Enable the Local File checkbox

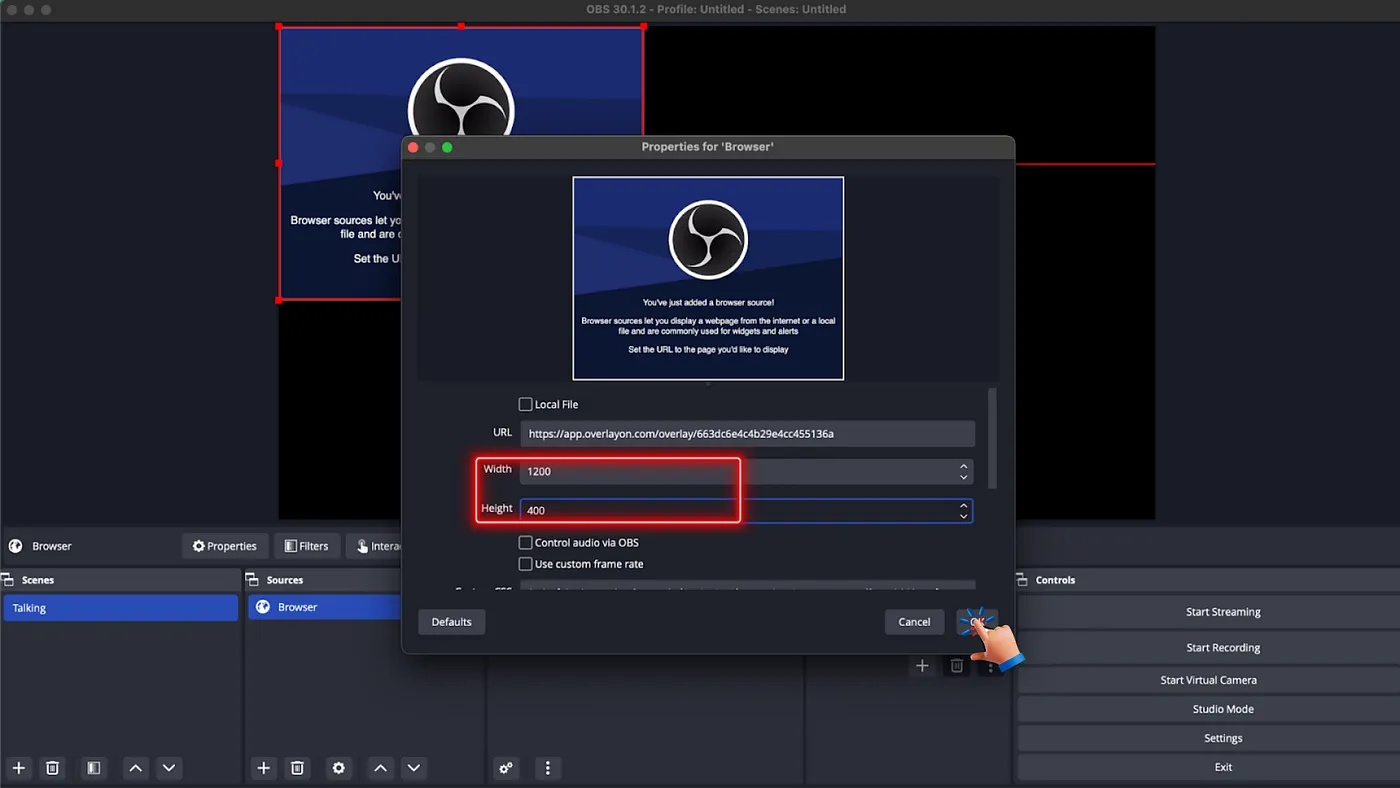pyautogui.click(x=525, y=404)
